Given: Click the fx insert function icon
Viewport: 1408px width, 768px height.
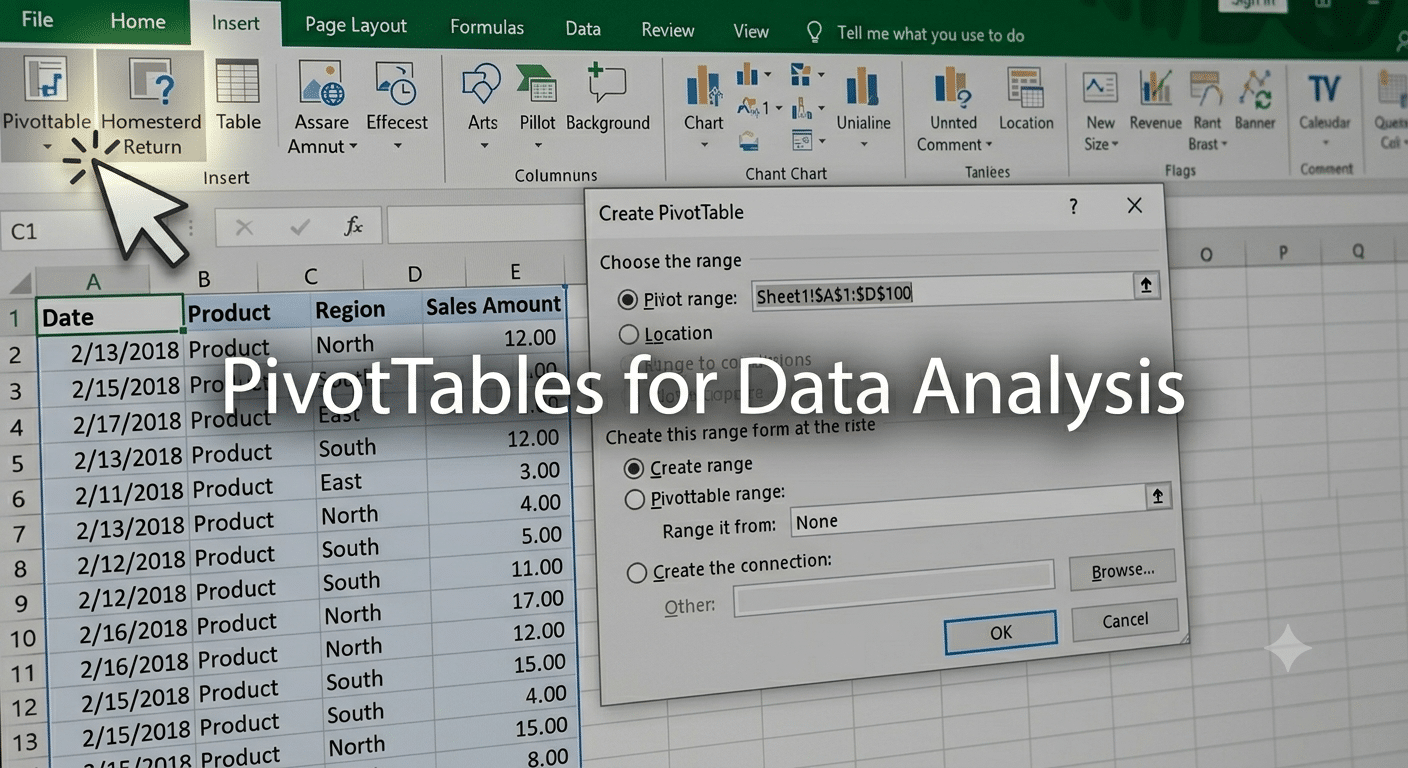Looking at the screenshot, I should [353, 227].
